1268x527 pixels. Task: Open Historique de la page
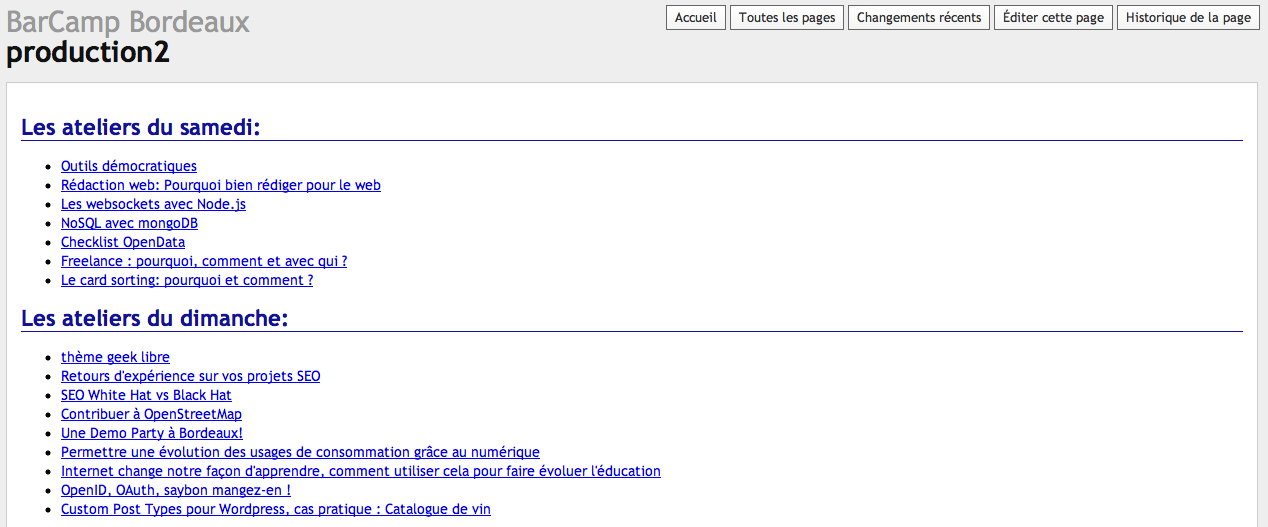coord(1188,18)
